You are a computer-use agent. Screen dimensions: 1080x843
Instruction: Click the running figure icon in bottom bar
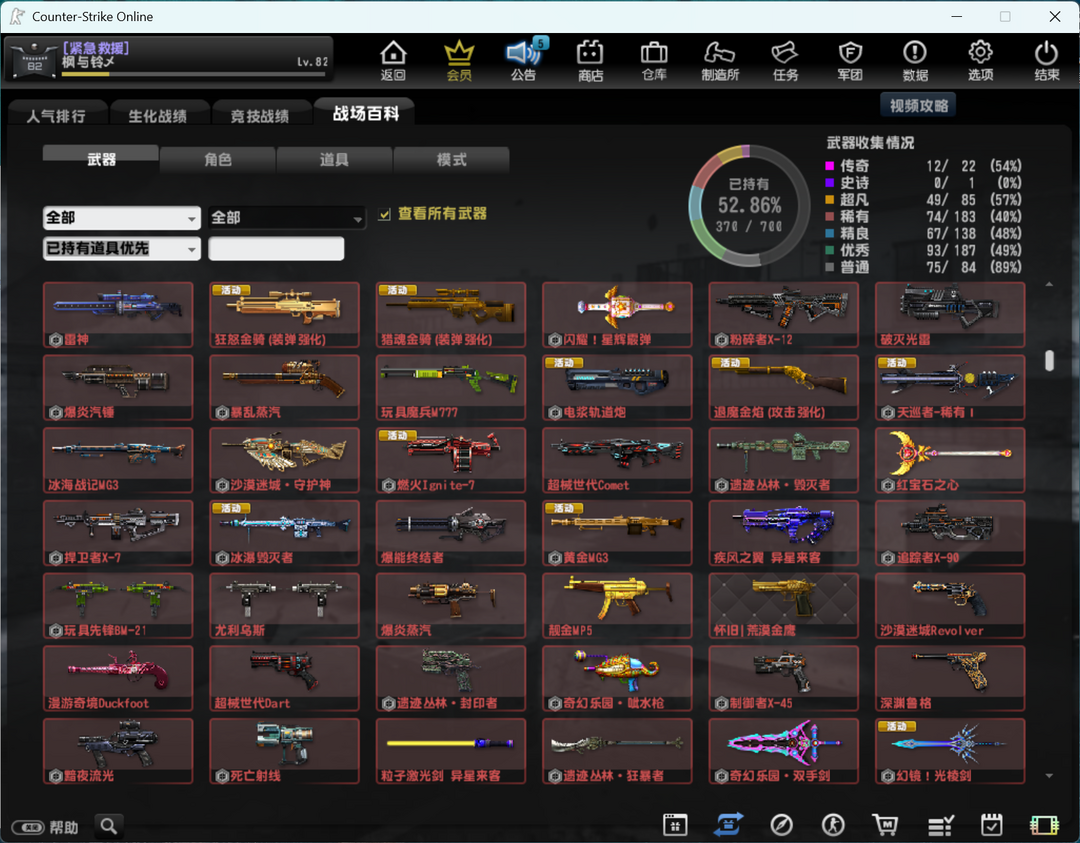(833, 824)
